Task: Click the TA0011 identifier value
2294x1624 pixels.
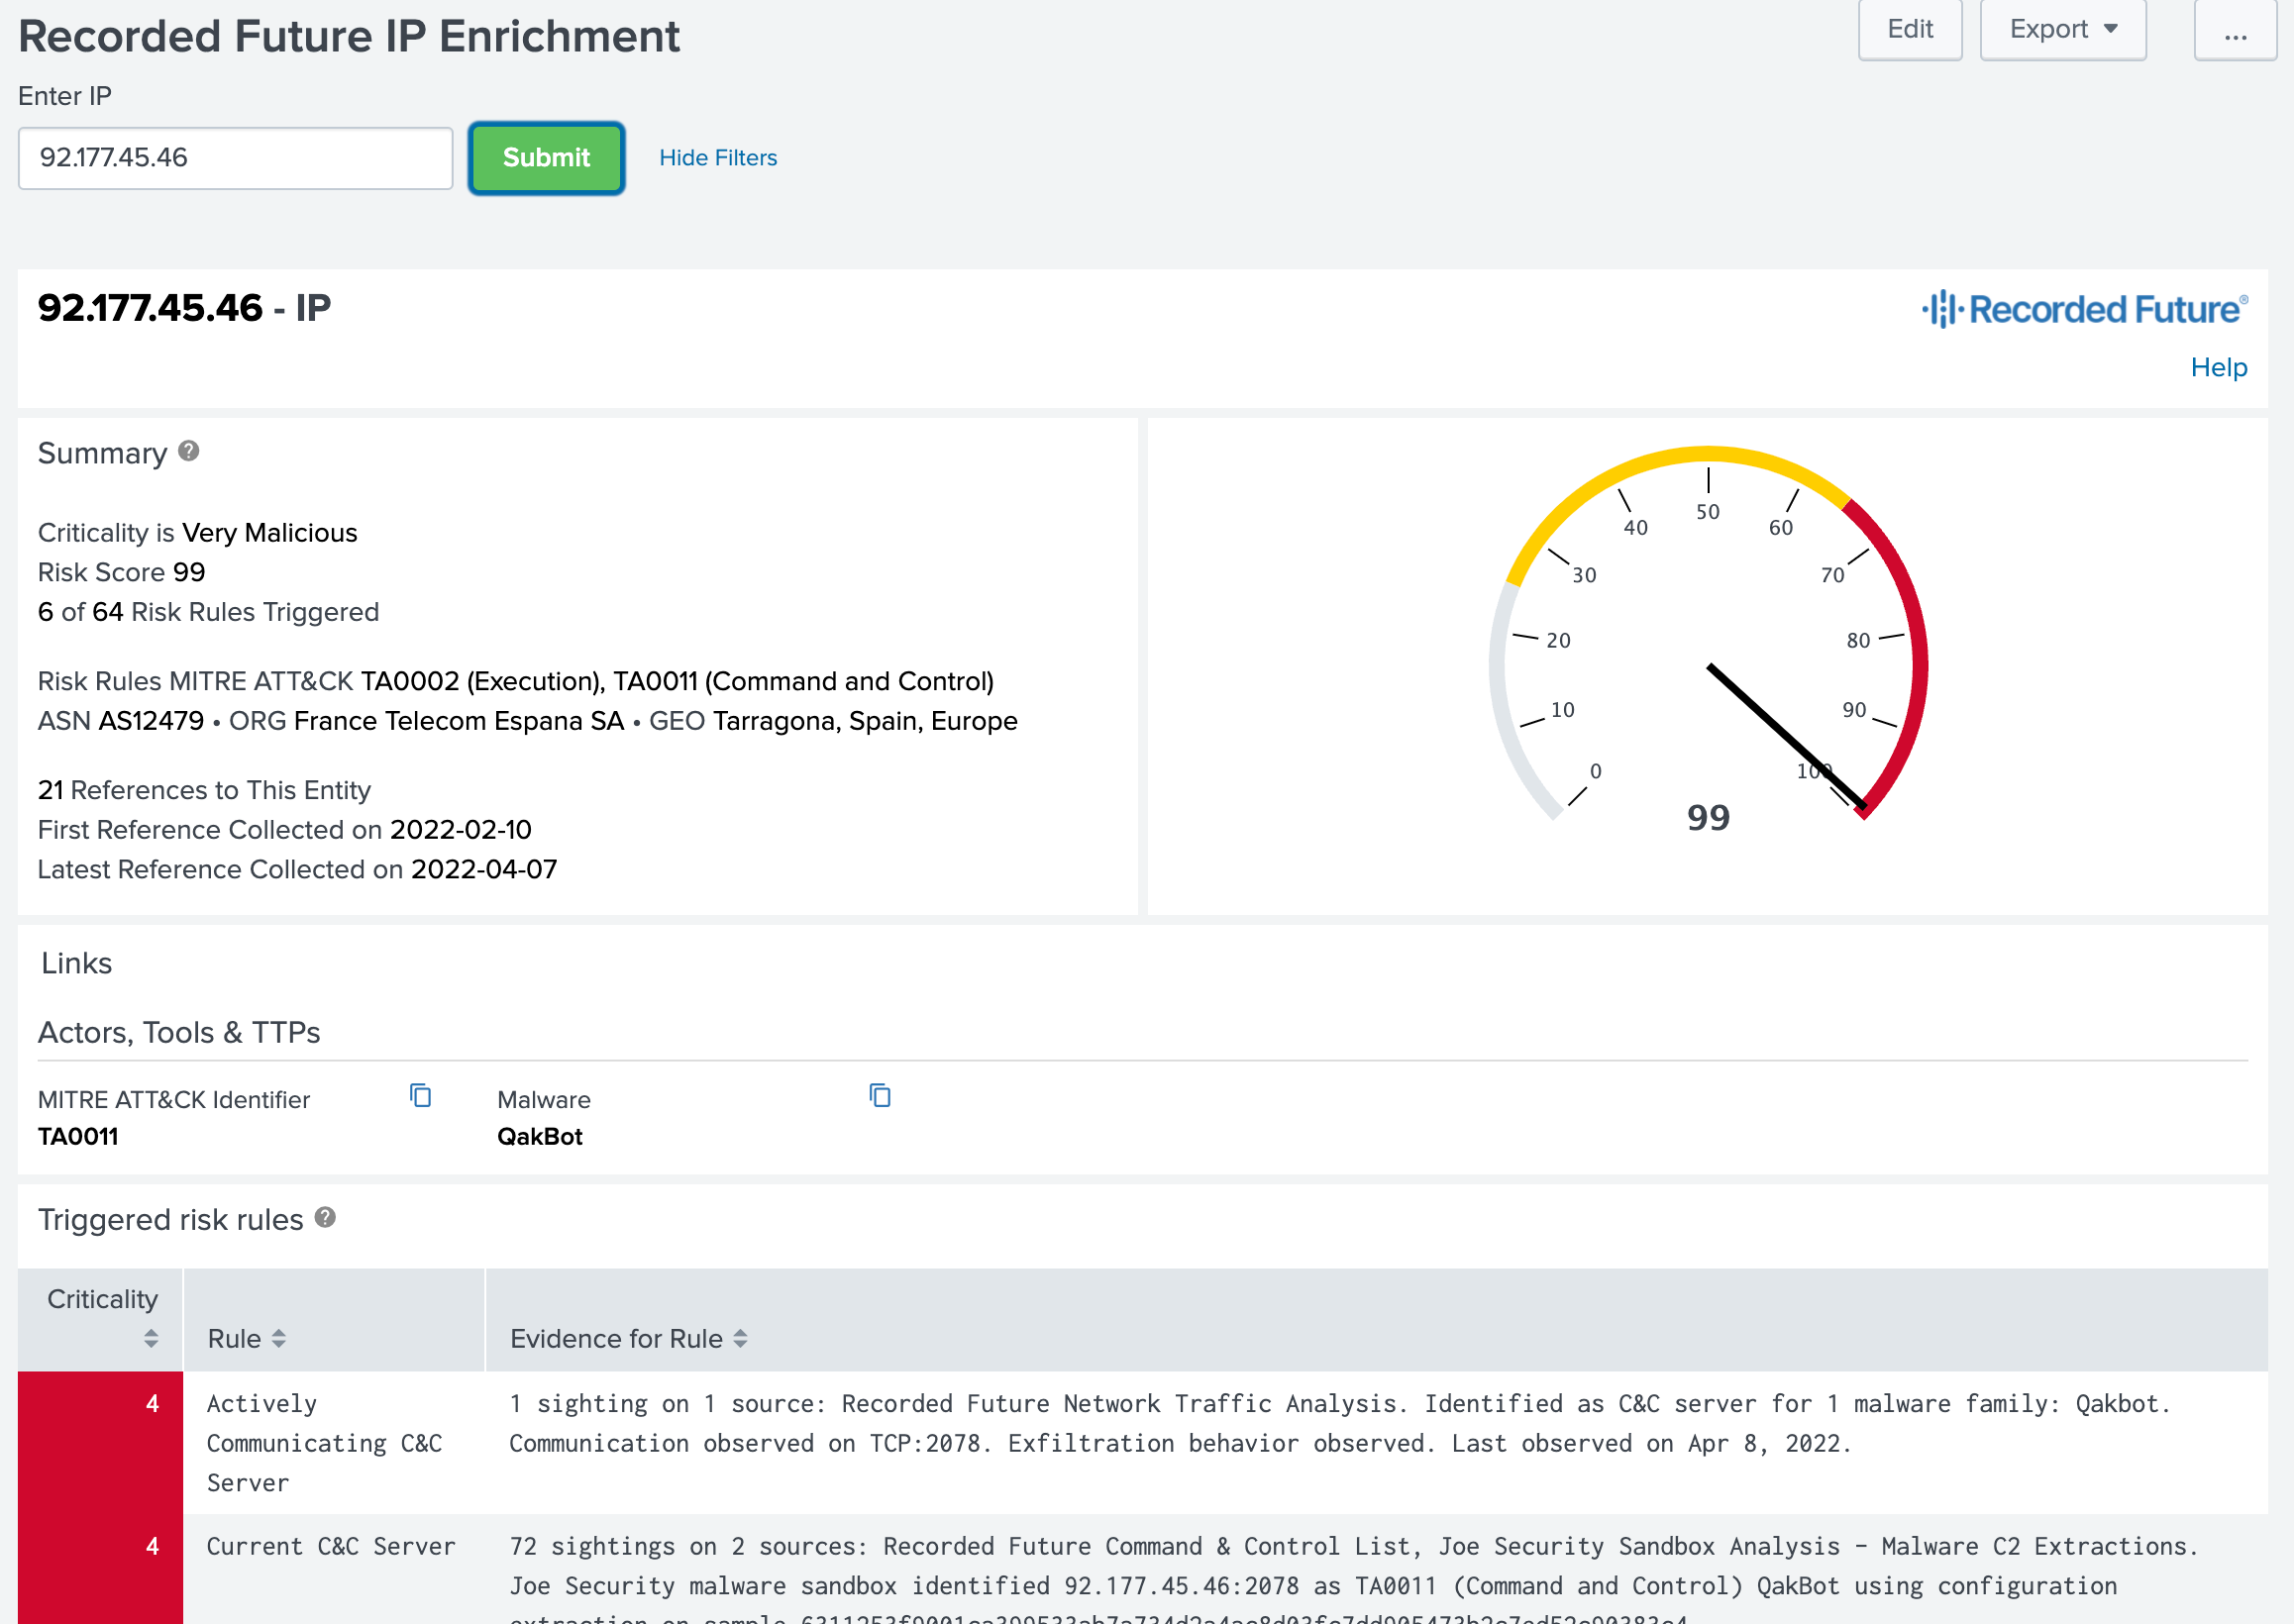Action: (78, 1136)
